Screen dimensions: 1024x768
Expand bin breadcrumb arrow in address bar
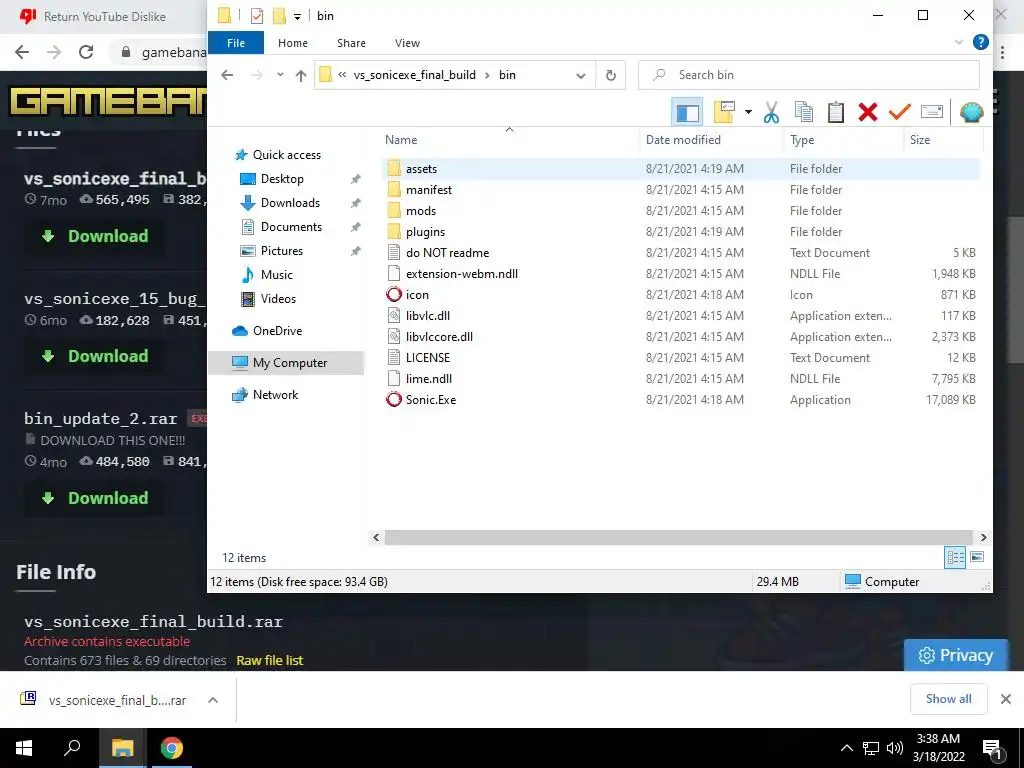click(x=487, y=75)
